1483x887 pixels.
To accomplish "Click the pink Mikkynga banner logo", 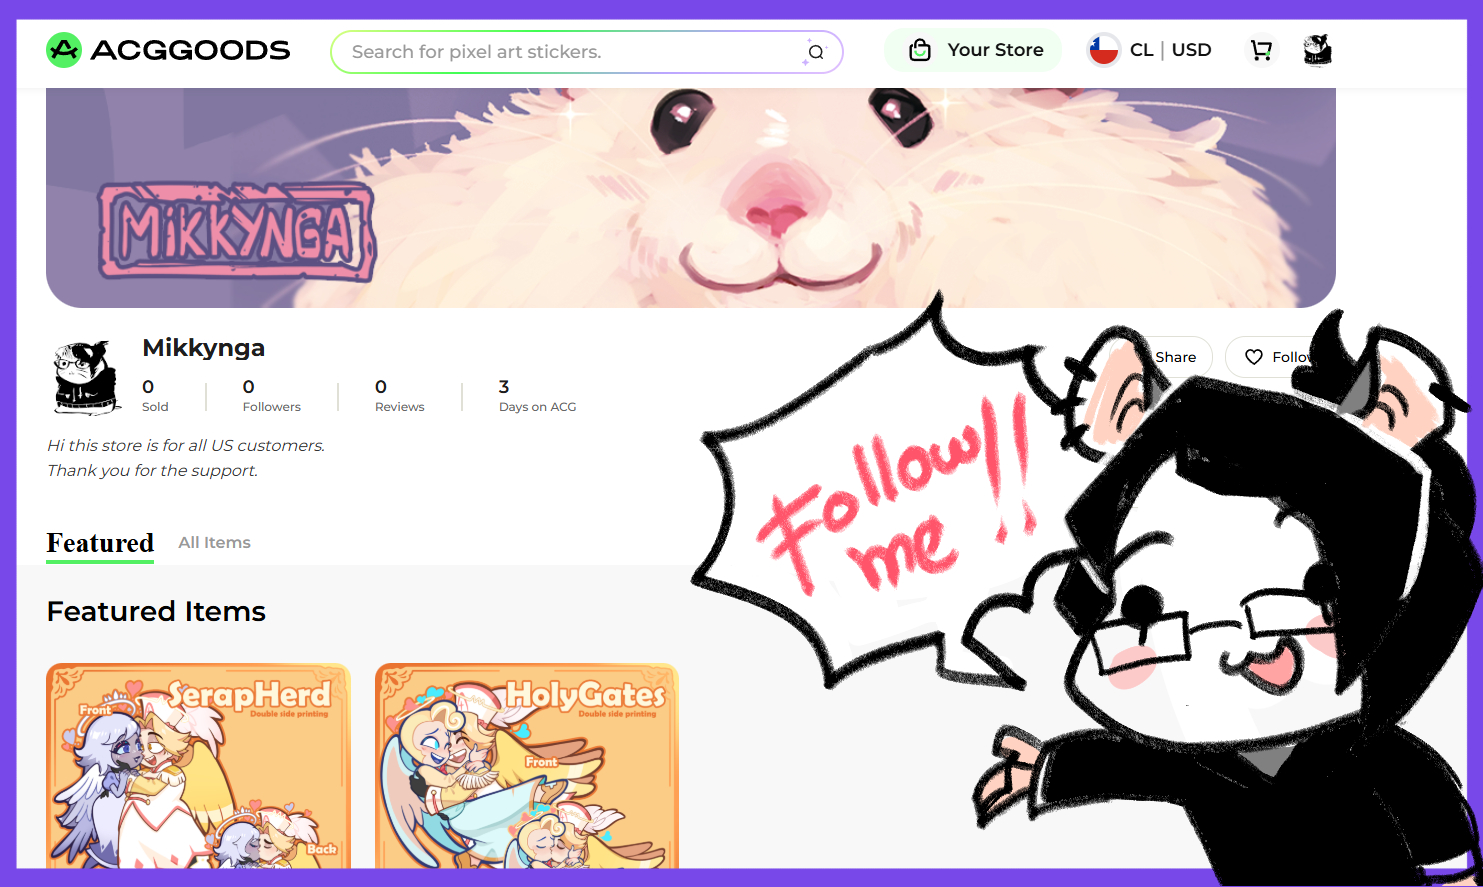I will click(x=237, y=232).
